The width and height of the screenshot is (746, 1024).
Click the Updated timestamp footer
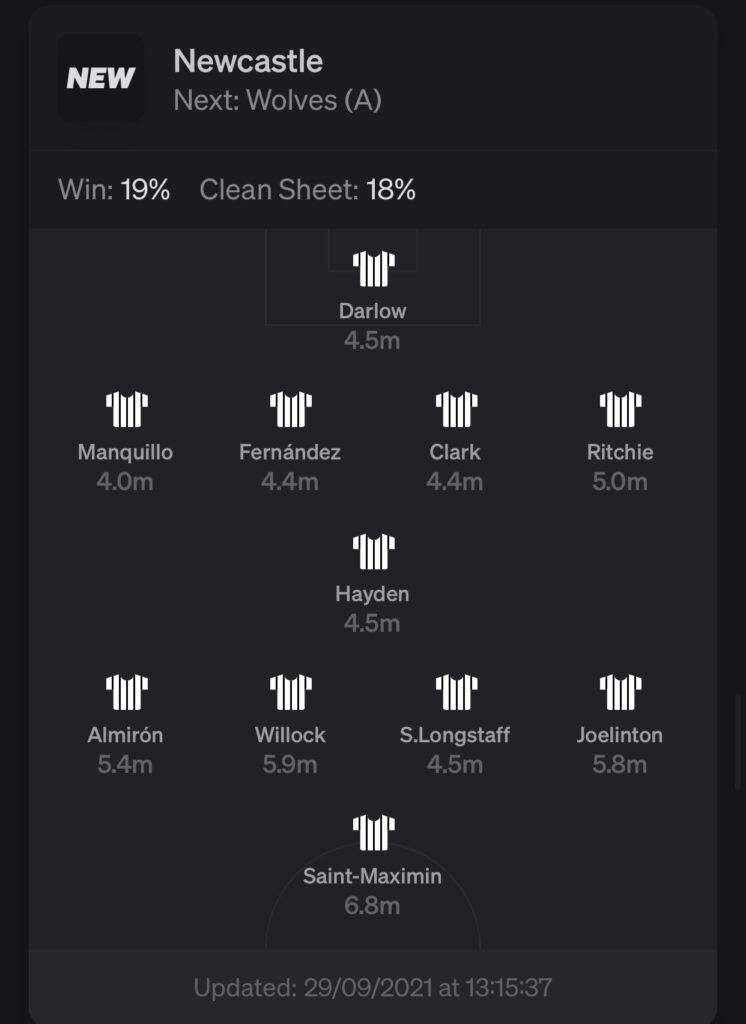click(373, 987)
